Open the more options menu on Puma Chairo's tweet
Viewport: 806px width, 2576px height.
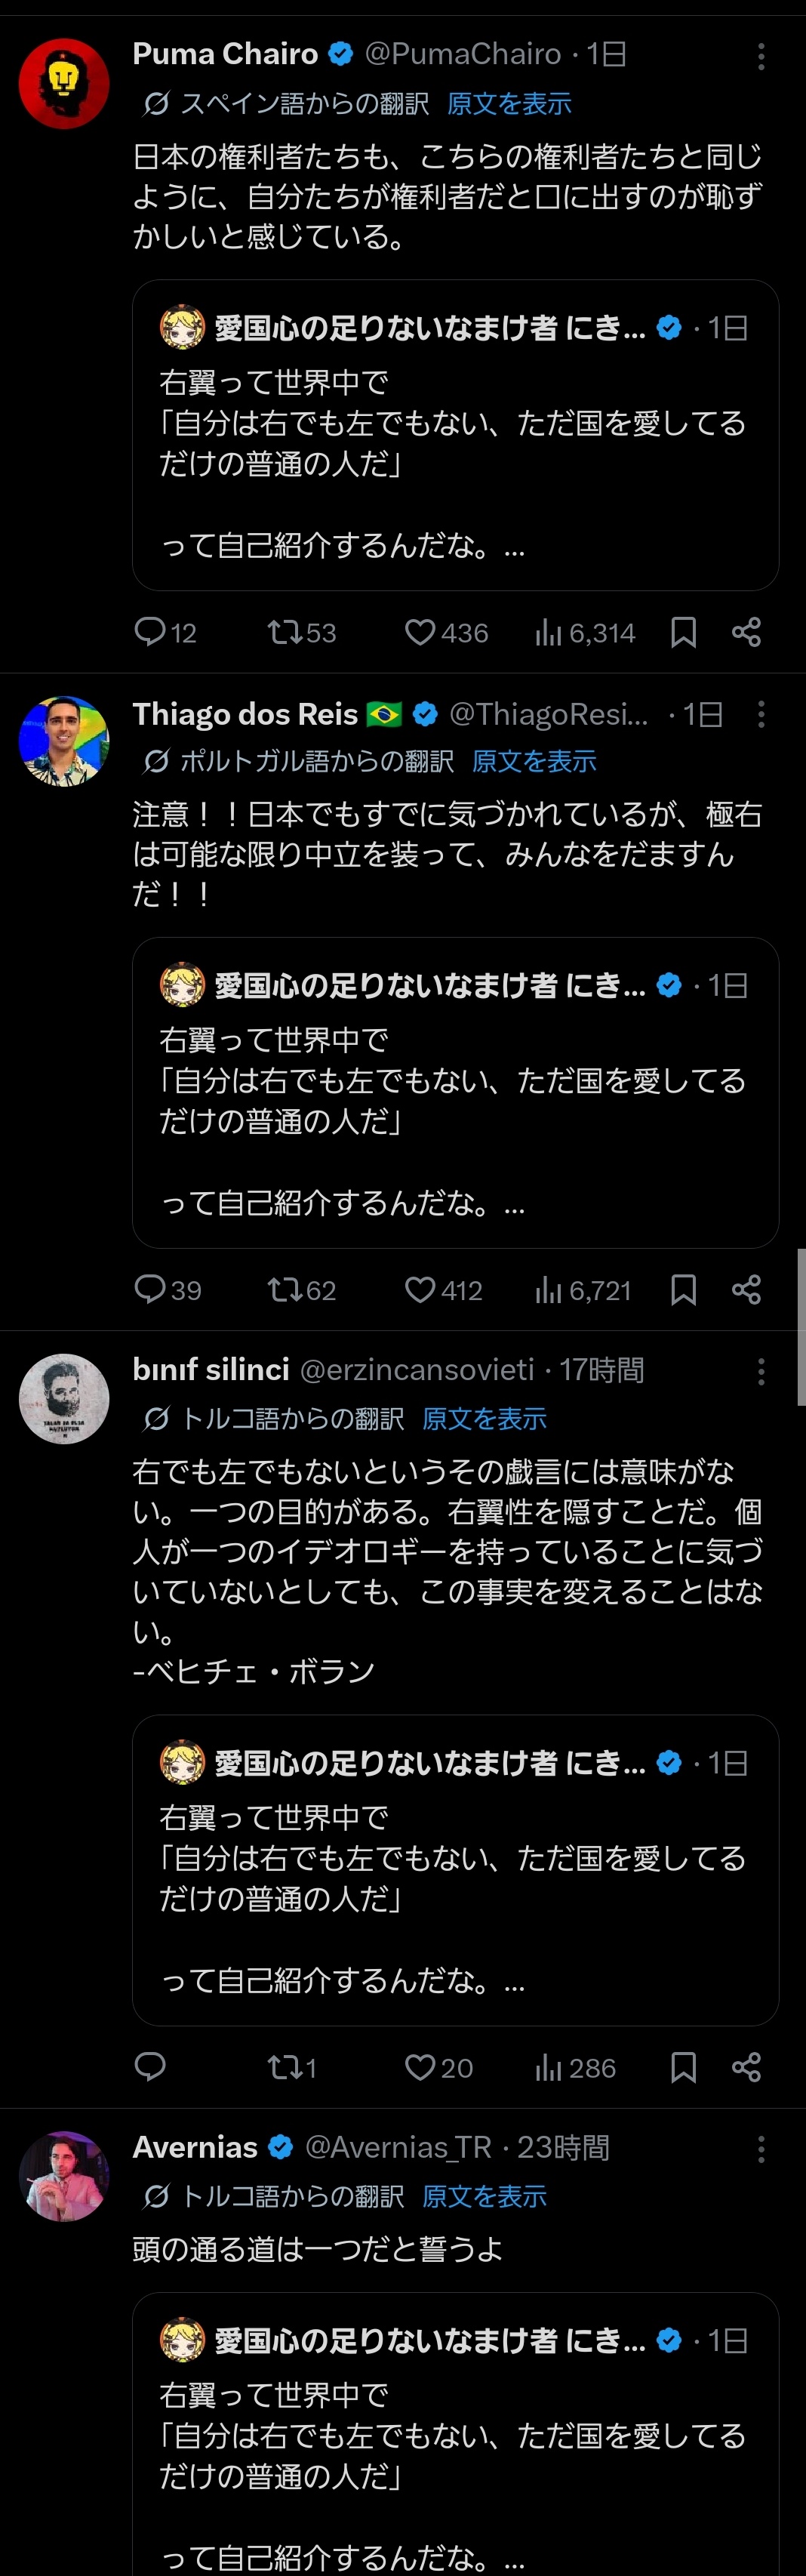pos(761,58)
